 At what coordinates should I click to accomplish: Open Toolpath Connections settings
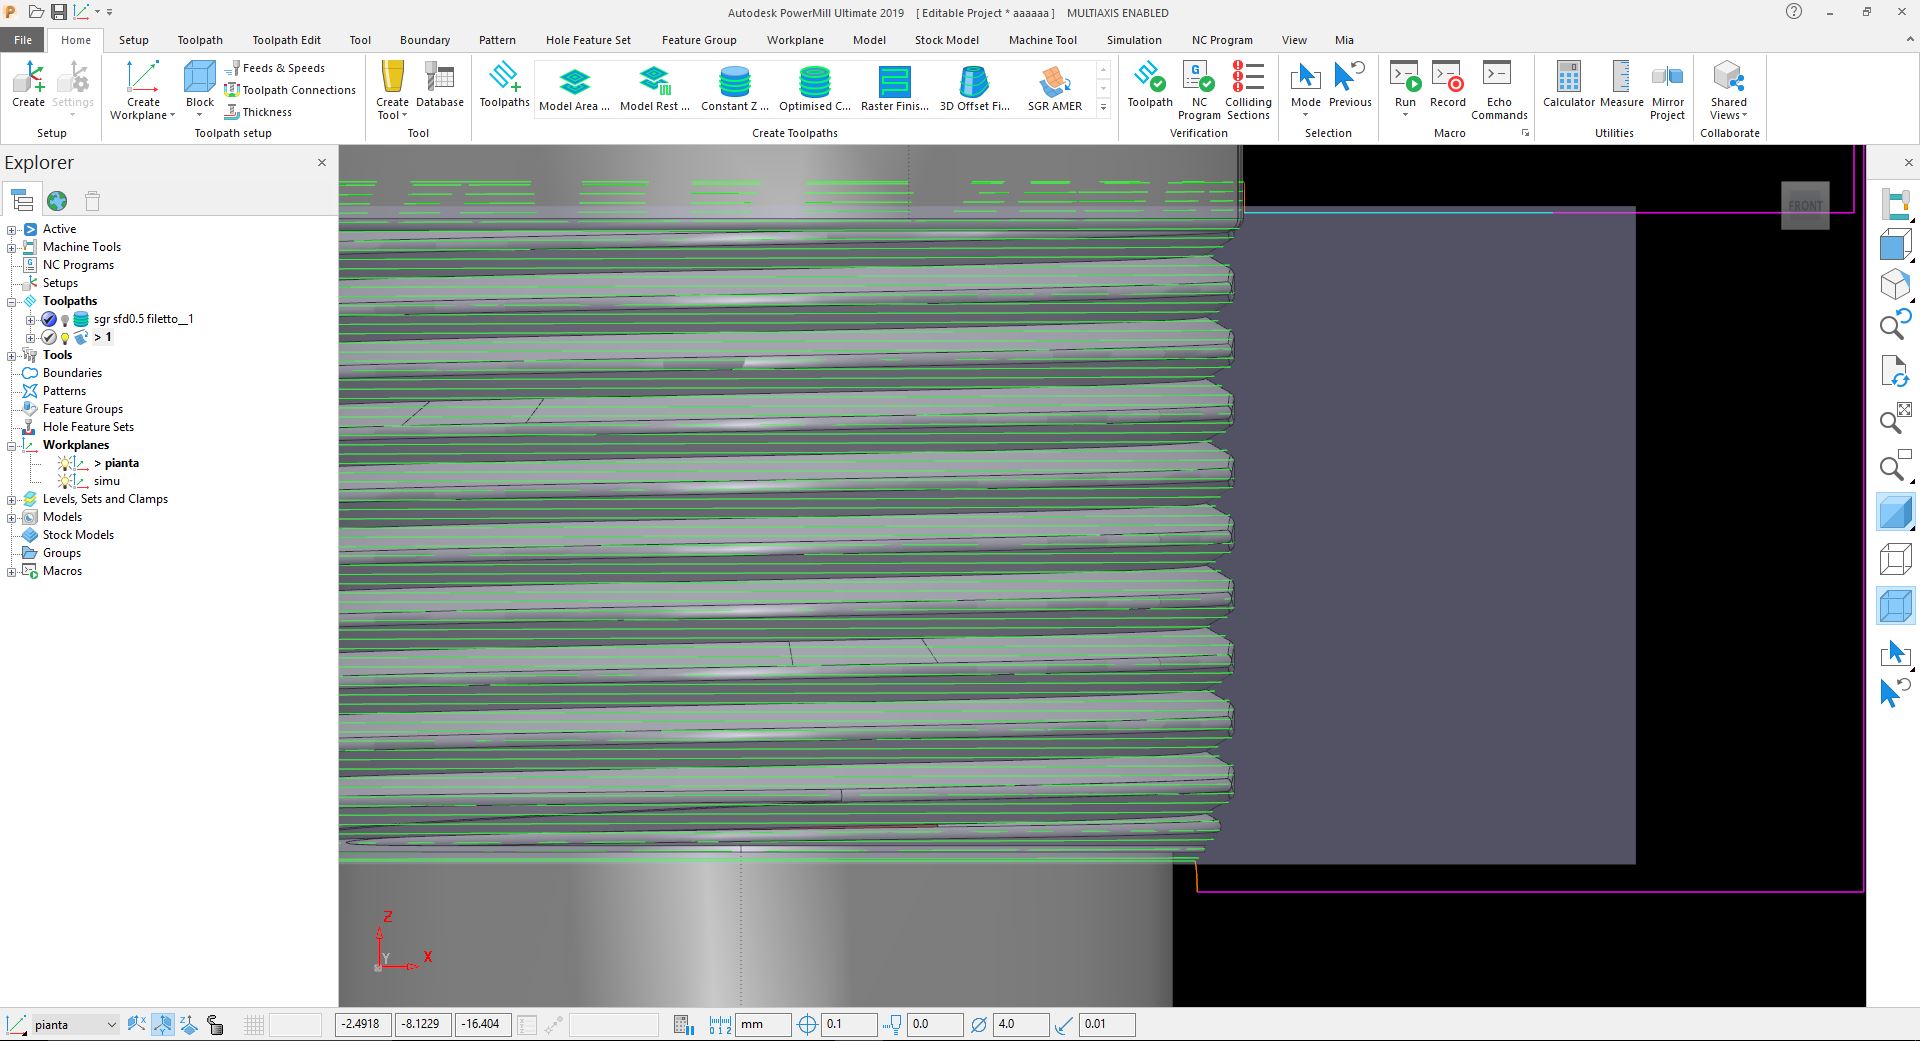pyautogui.click(x=290, y=89)
